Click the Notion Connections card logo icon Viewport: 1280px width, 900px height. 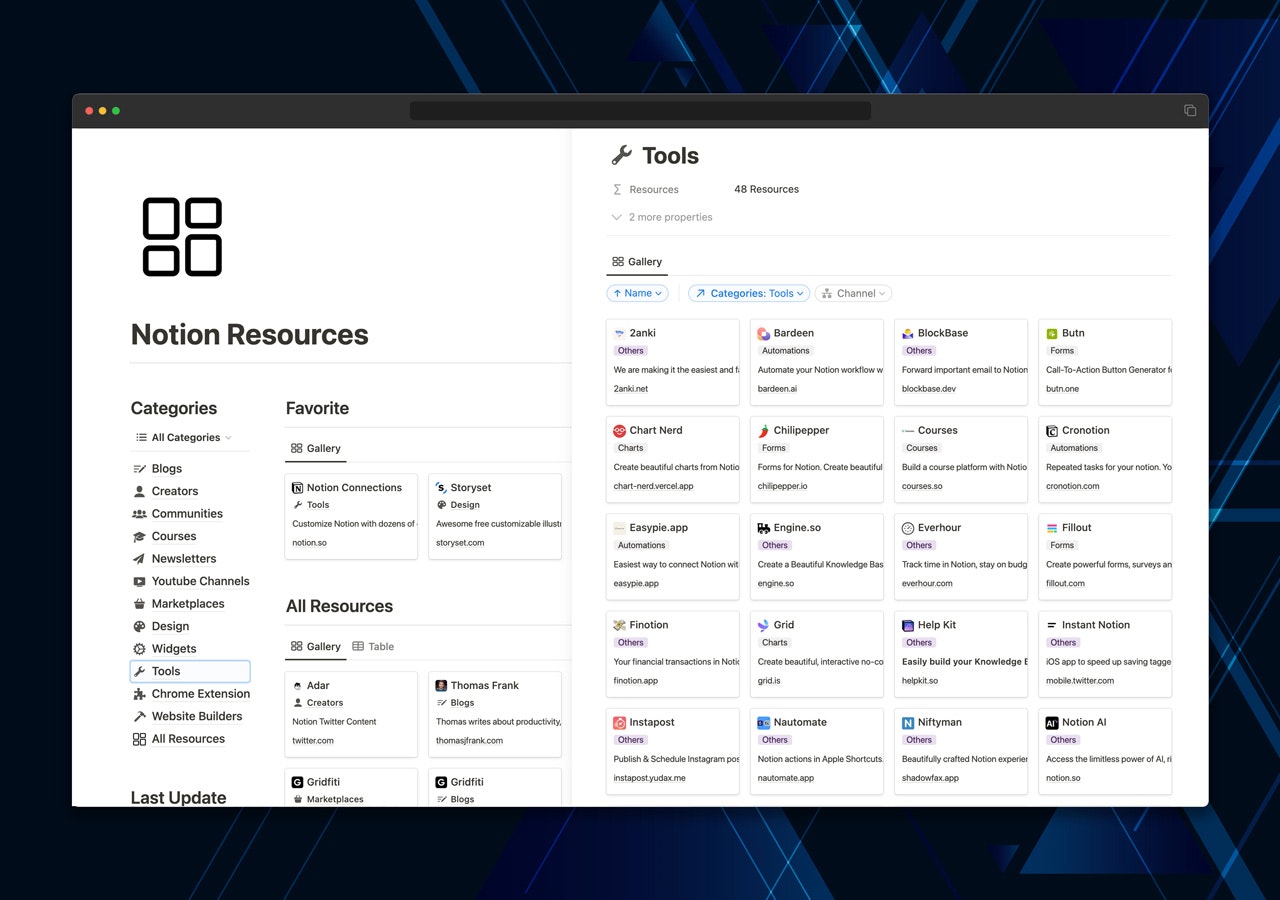297,488
